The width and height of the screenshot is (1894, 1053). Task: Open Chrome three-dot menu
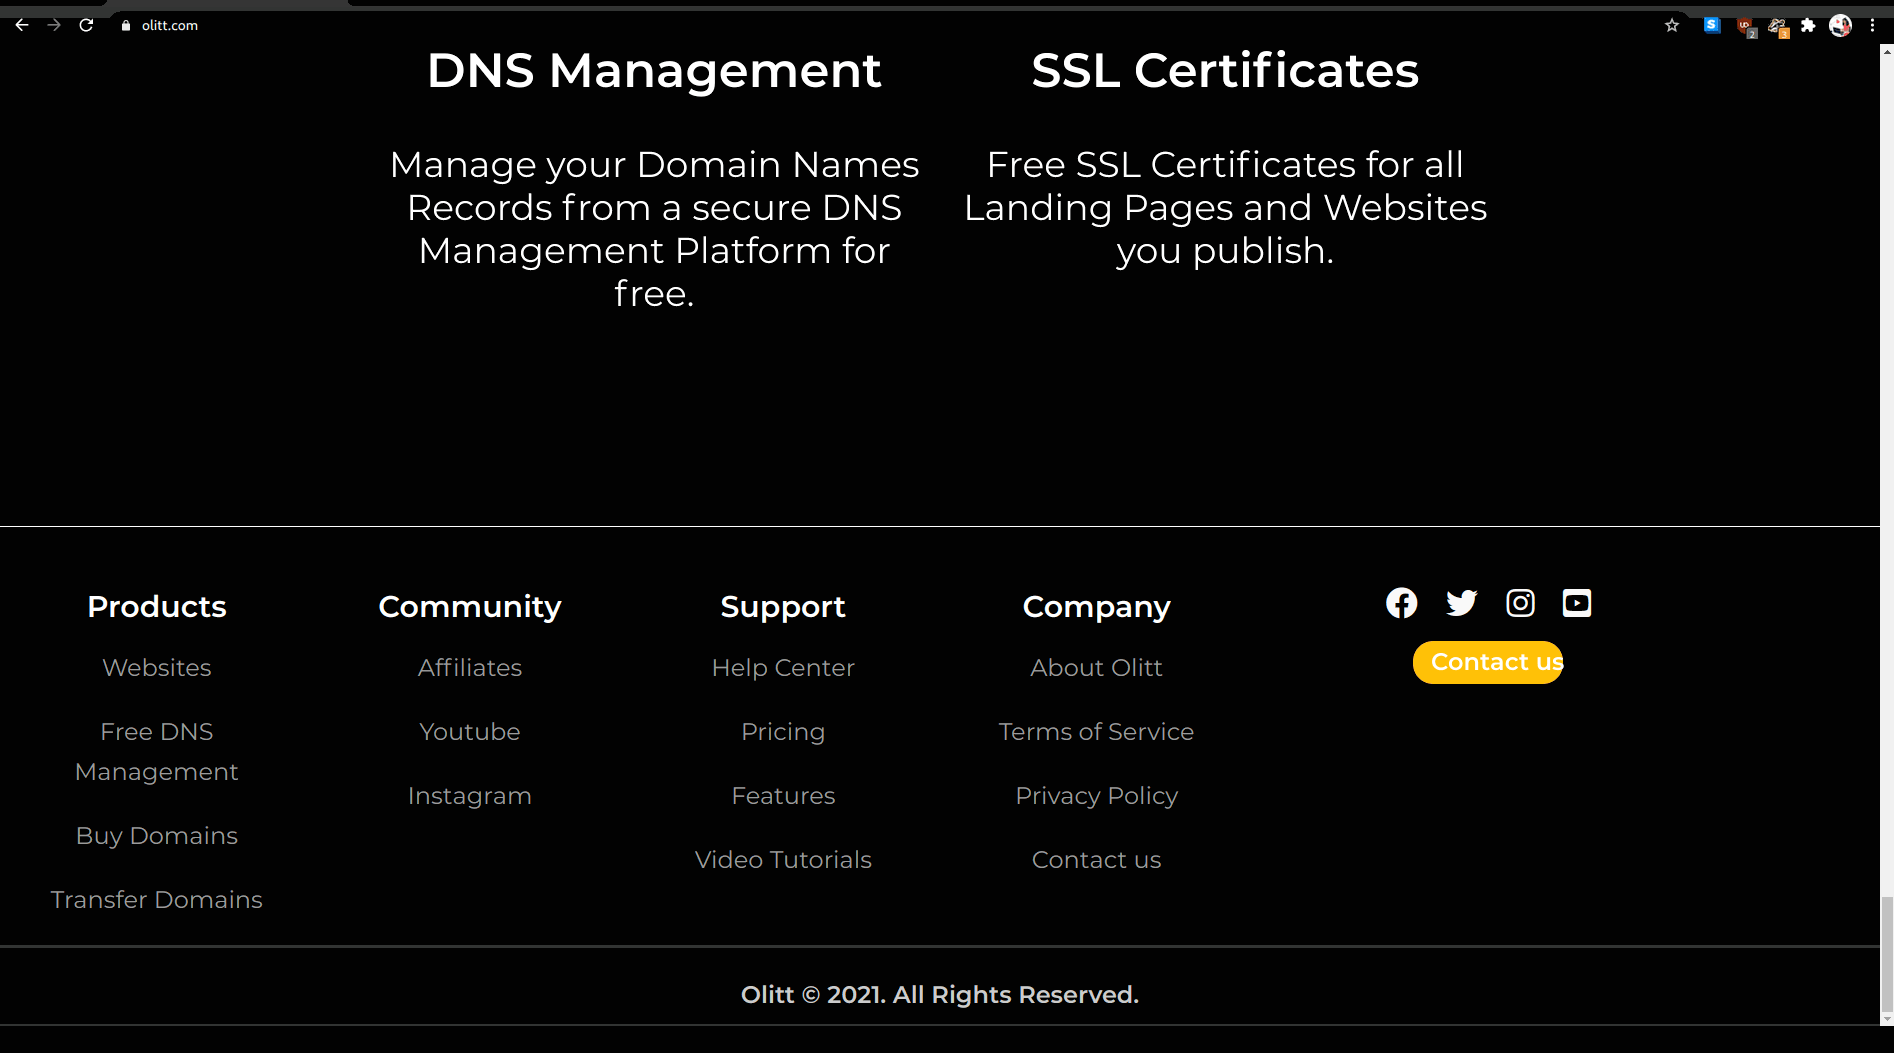[x=1872, y=25]
